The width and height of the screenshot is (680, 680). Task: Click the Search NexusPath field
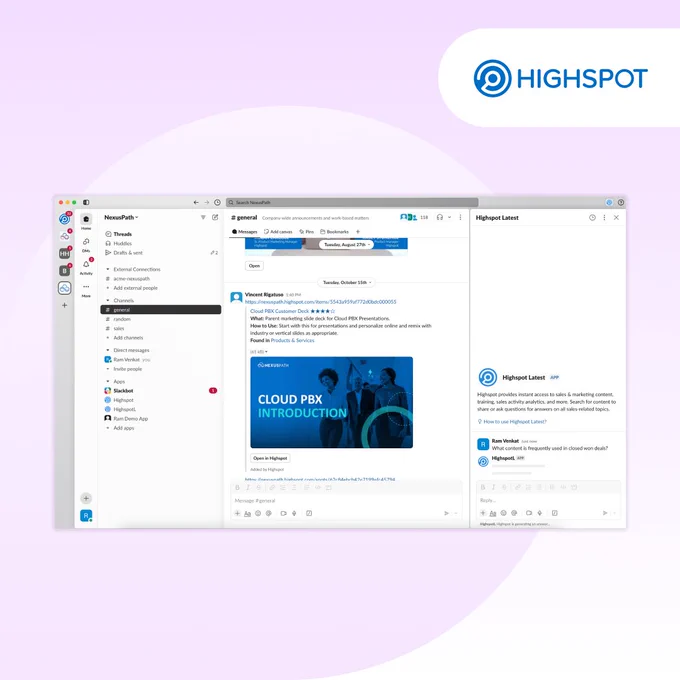pos(352,203)
